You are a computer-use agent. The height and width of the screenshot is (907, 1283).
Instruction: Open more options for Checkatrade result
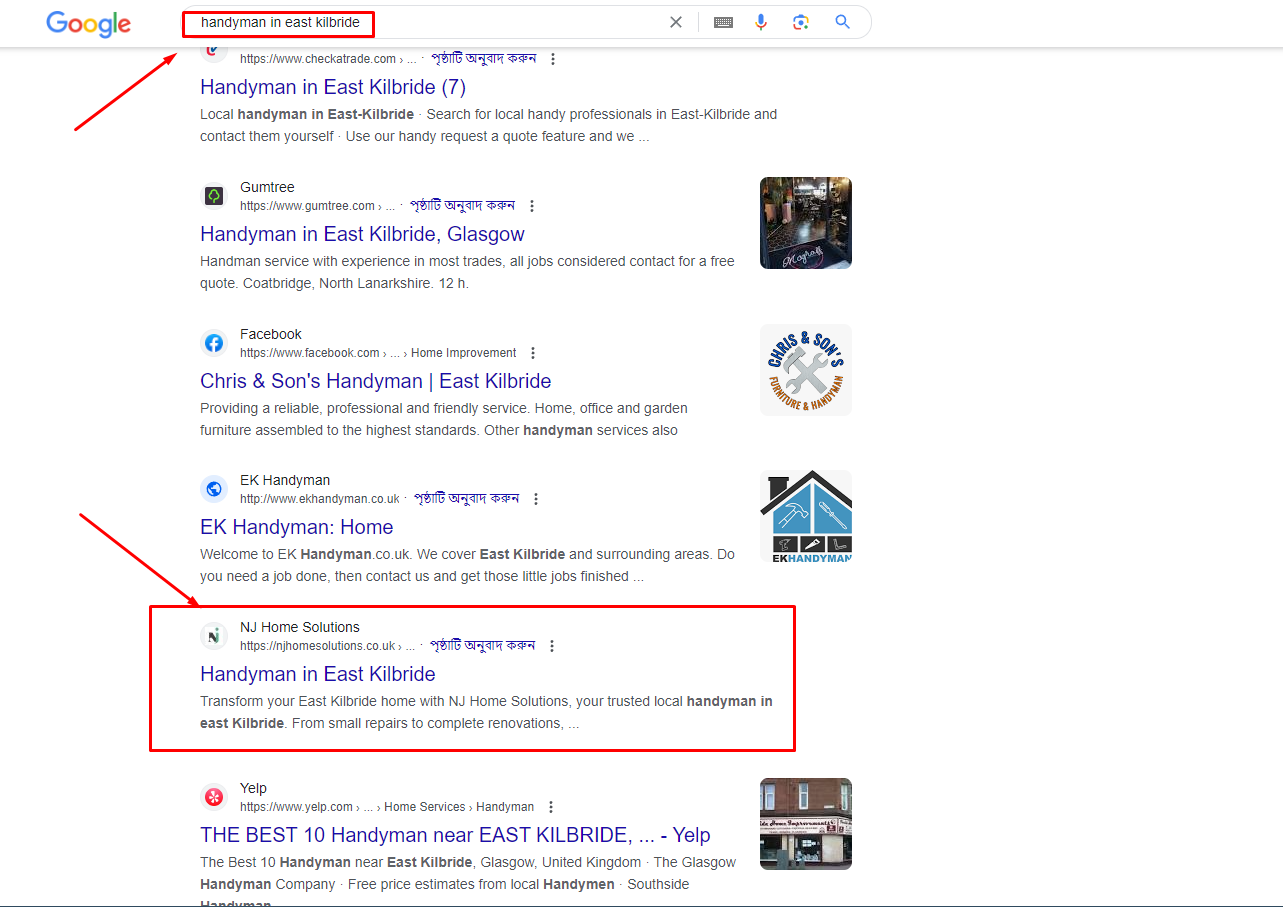(x=553, y=59)
